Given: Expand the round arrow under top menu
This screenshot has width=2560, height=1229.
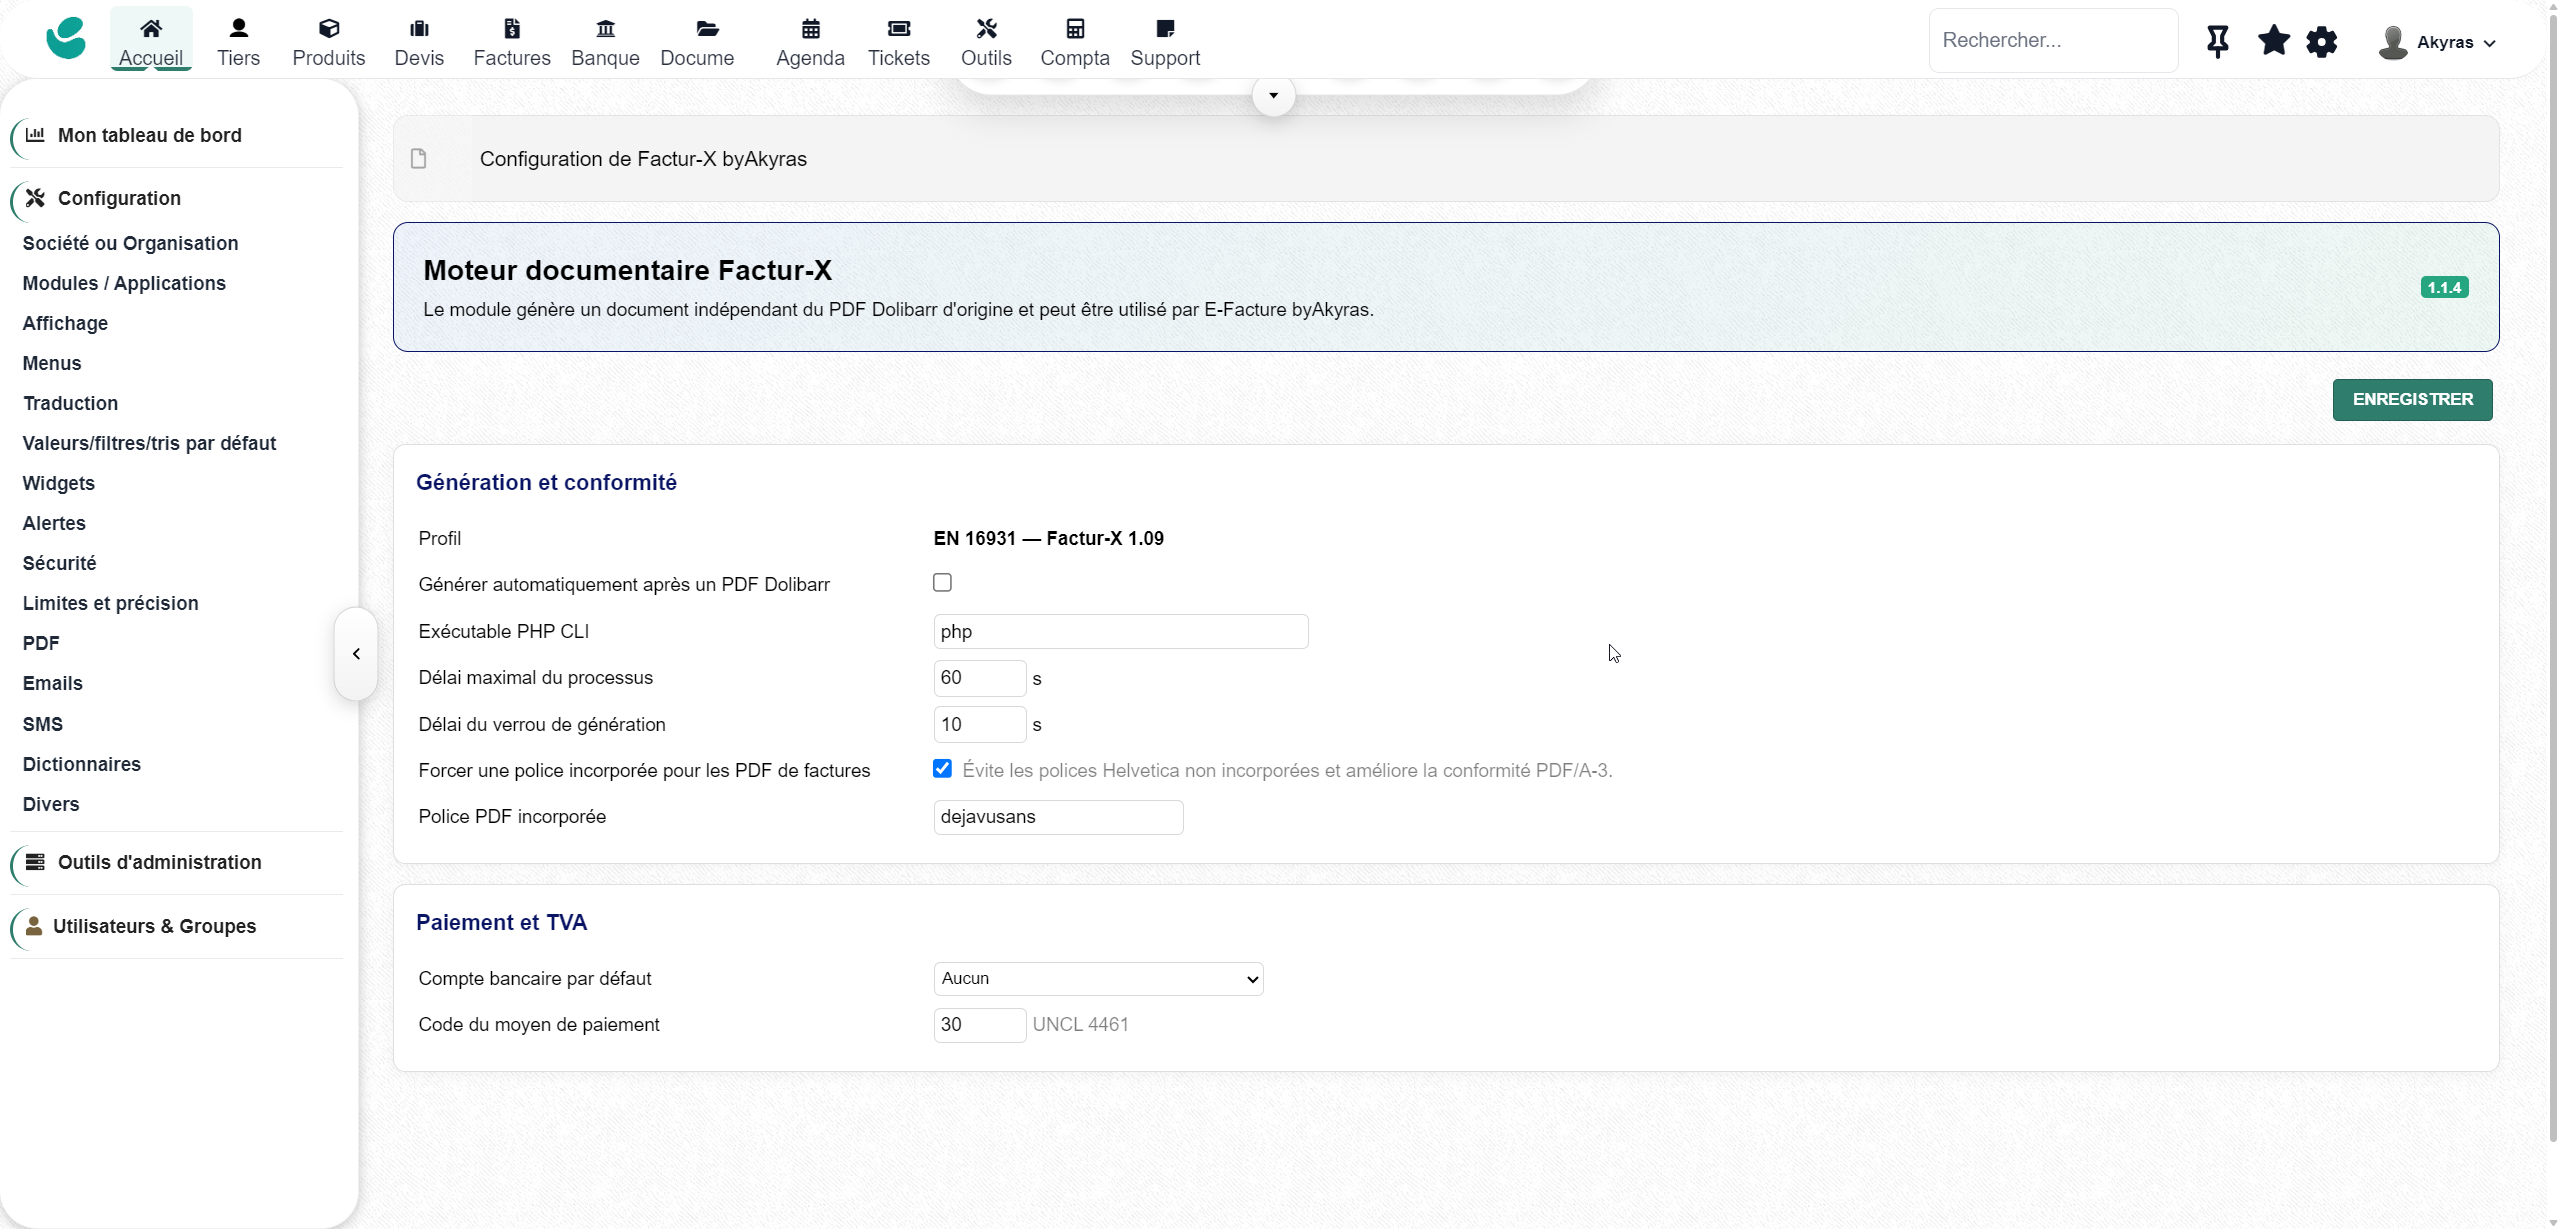Looking at the screenshot, I should (1273, 96).
